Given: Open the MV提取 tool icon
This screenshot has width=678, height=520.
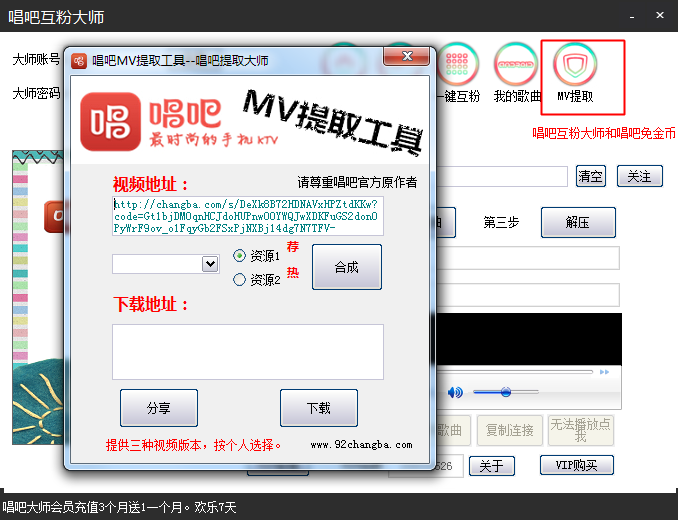Looking at the screenshot, I should pos(575,69).
